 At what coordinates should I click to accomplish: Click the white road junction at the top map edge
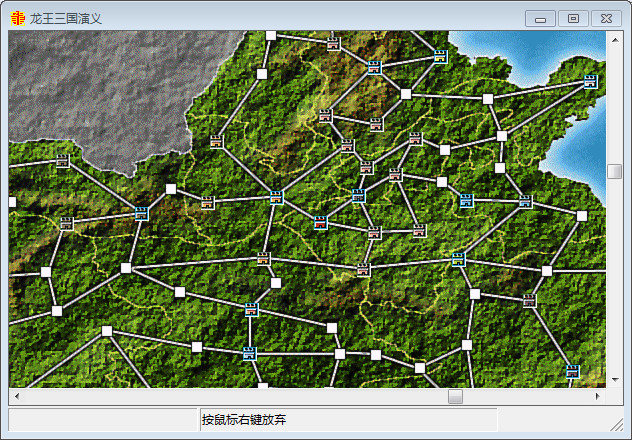pos(271,36)
